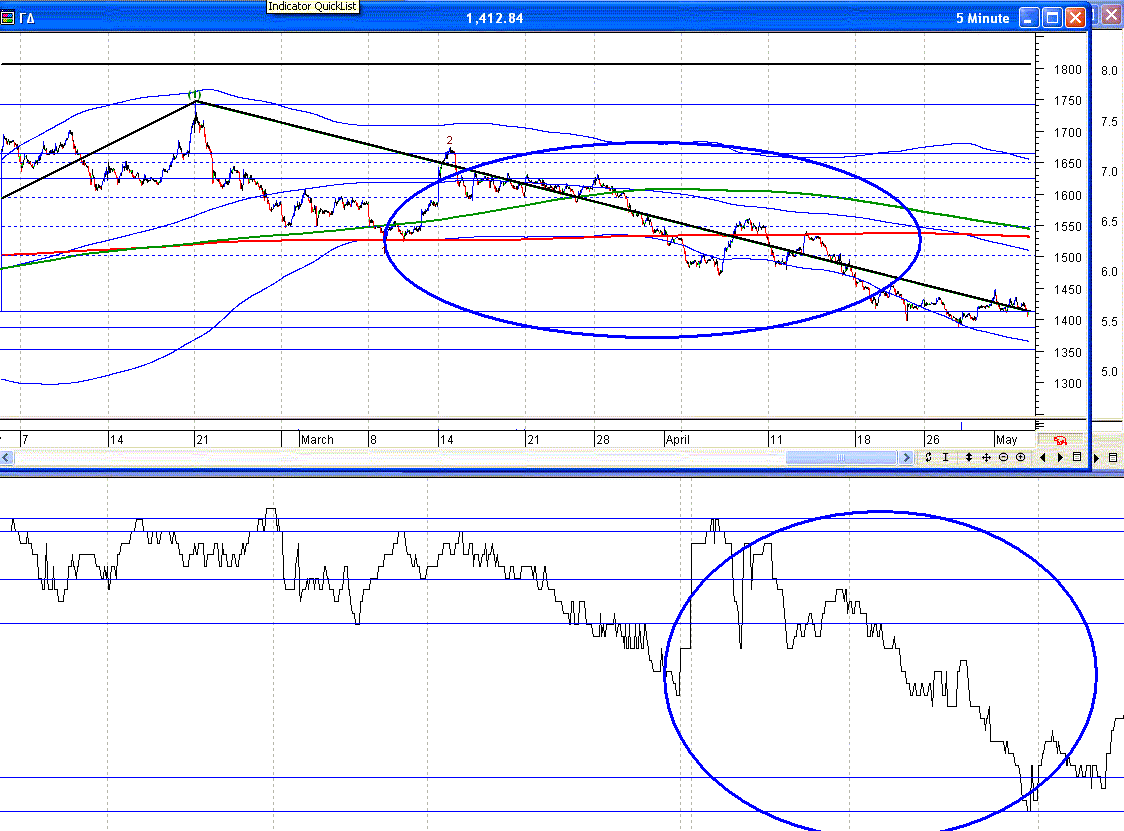Click the horizontal scrollbar thumb
The image size is (1124, 831).
(841, 457)
